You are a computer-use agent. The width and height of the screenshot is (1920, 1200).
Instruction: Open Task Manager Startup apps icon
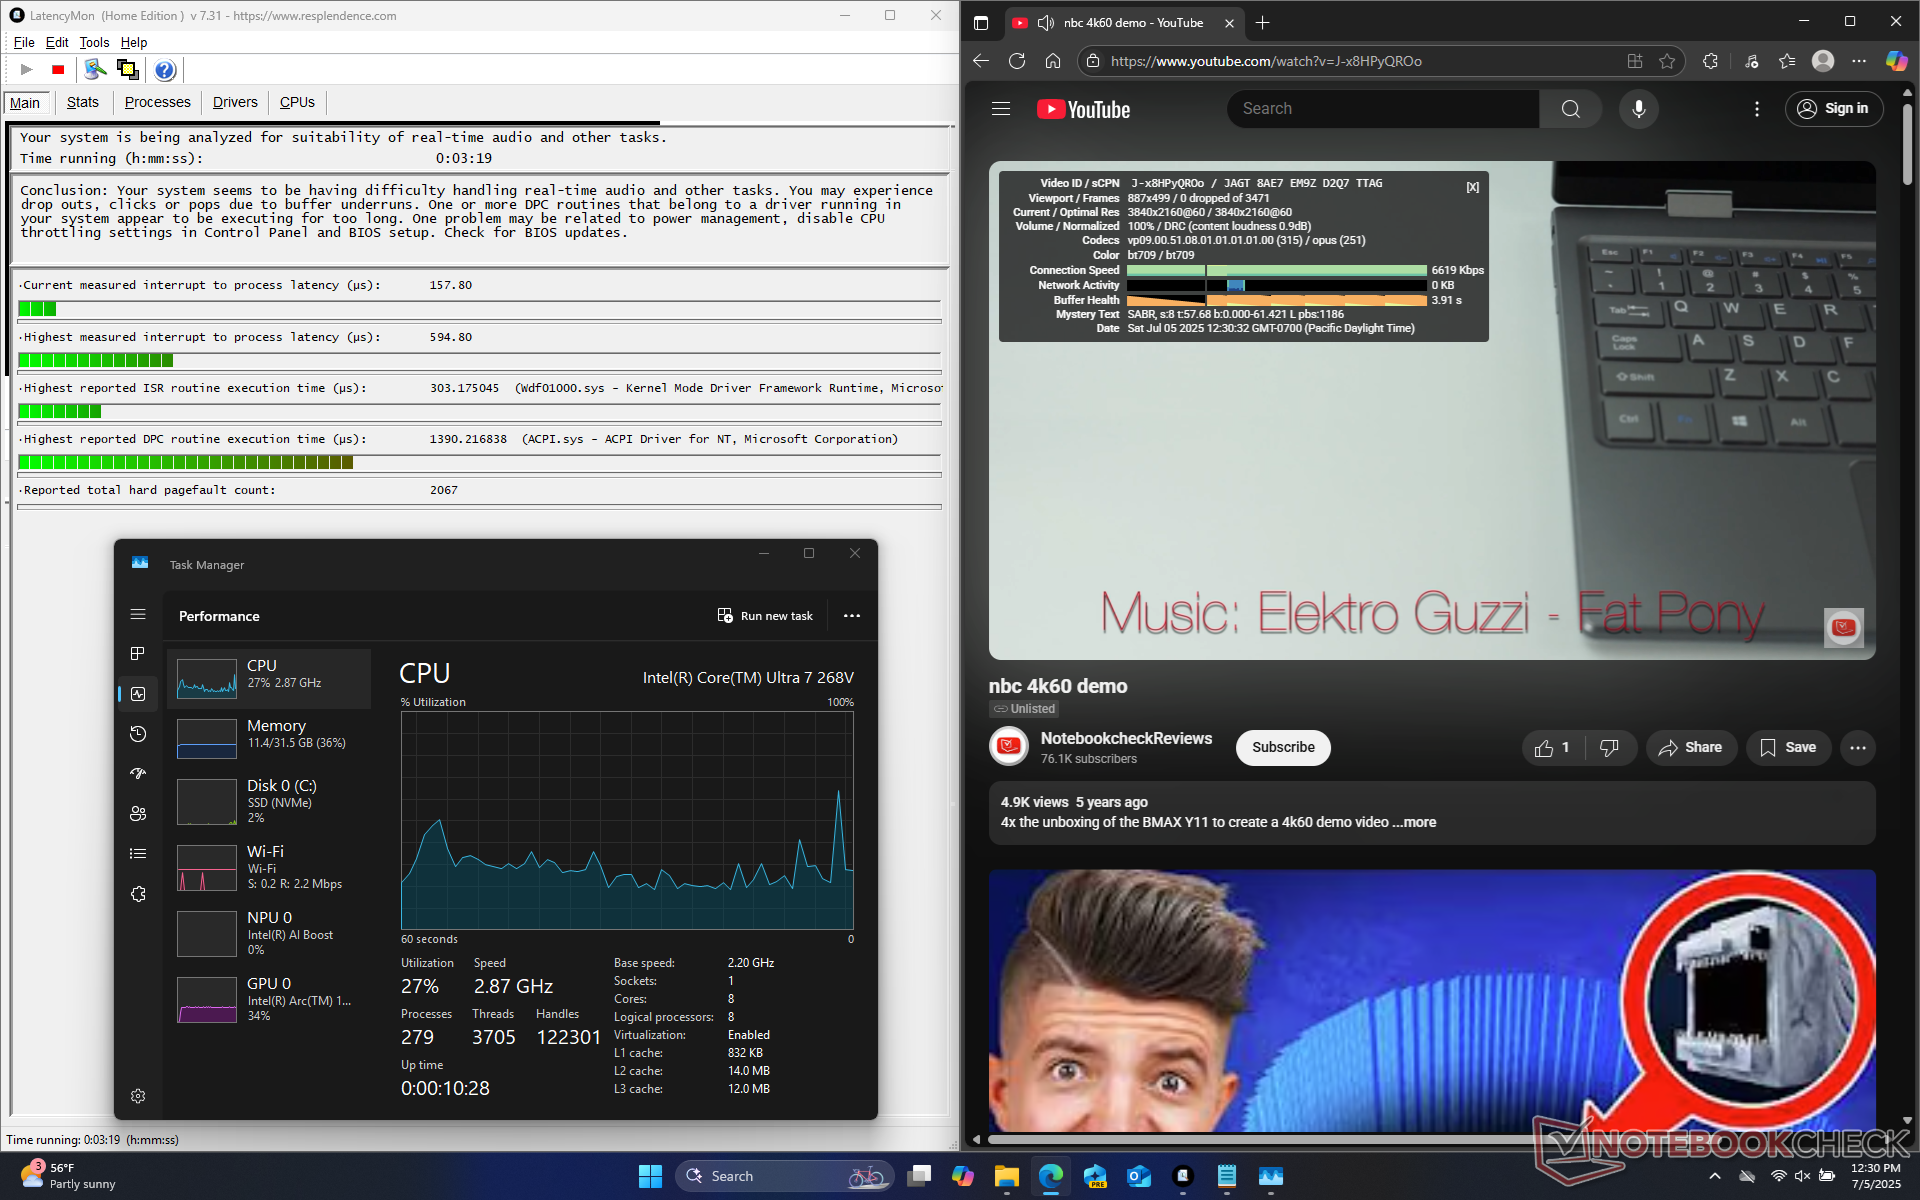(138, 773)
